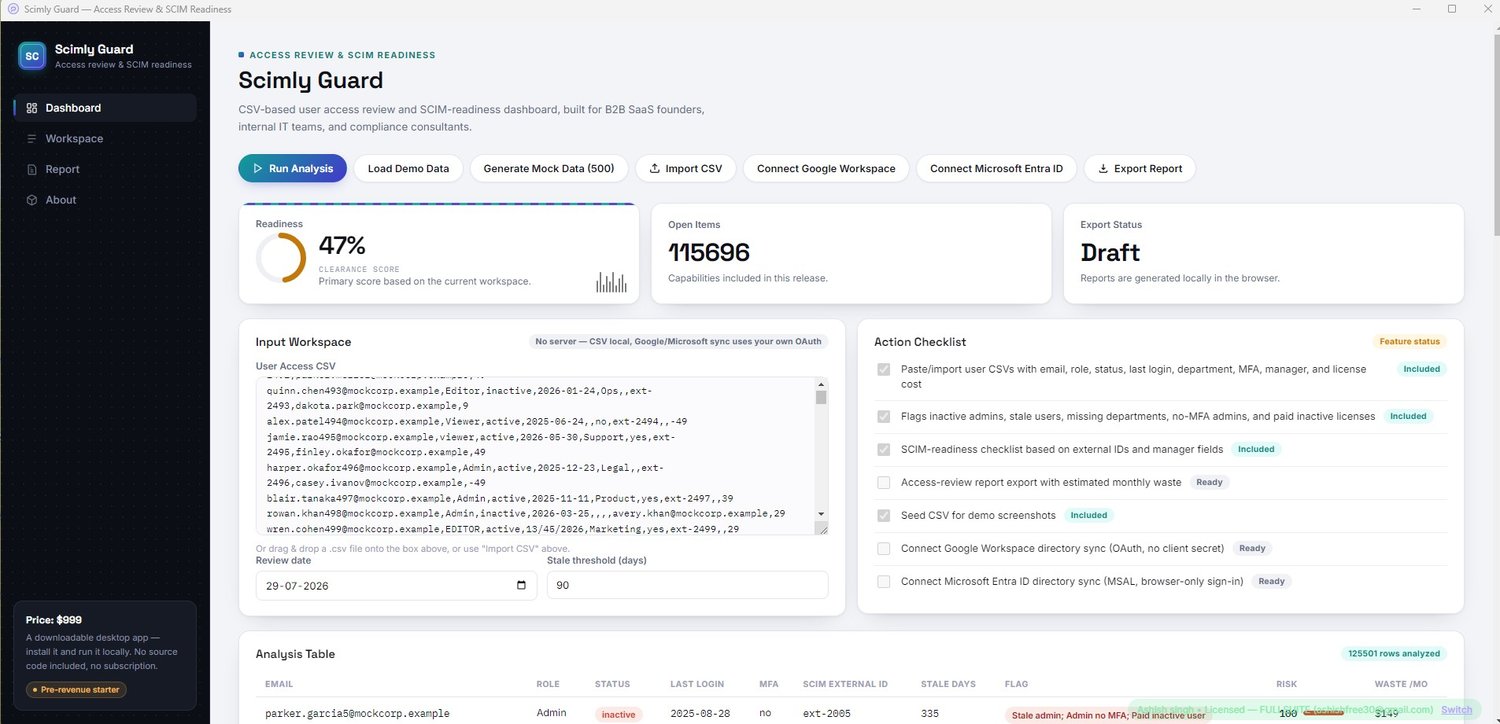The height and width of the screenshot is (724, 1500).
Task: Check the Connect Google Workspace directory sync checkbox
Action: (884, 548)
